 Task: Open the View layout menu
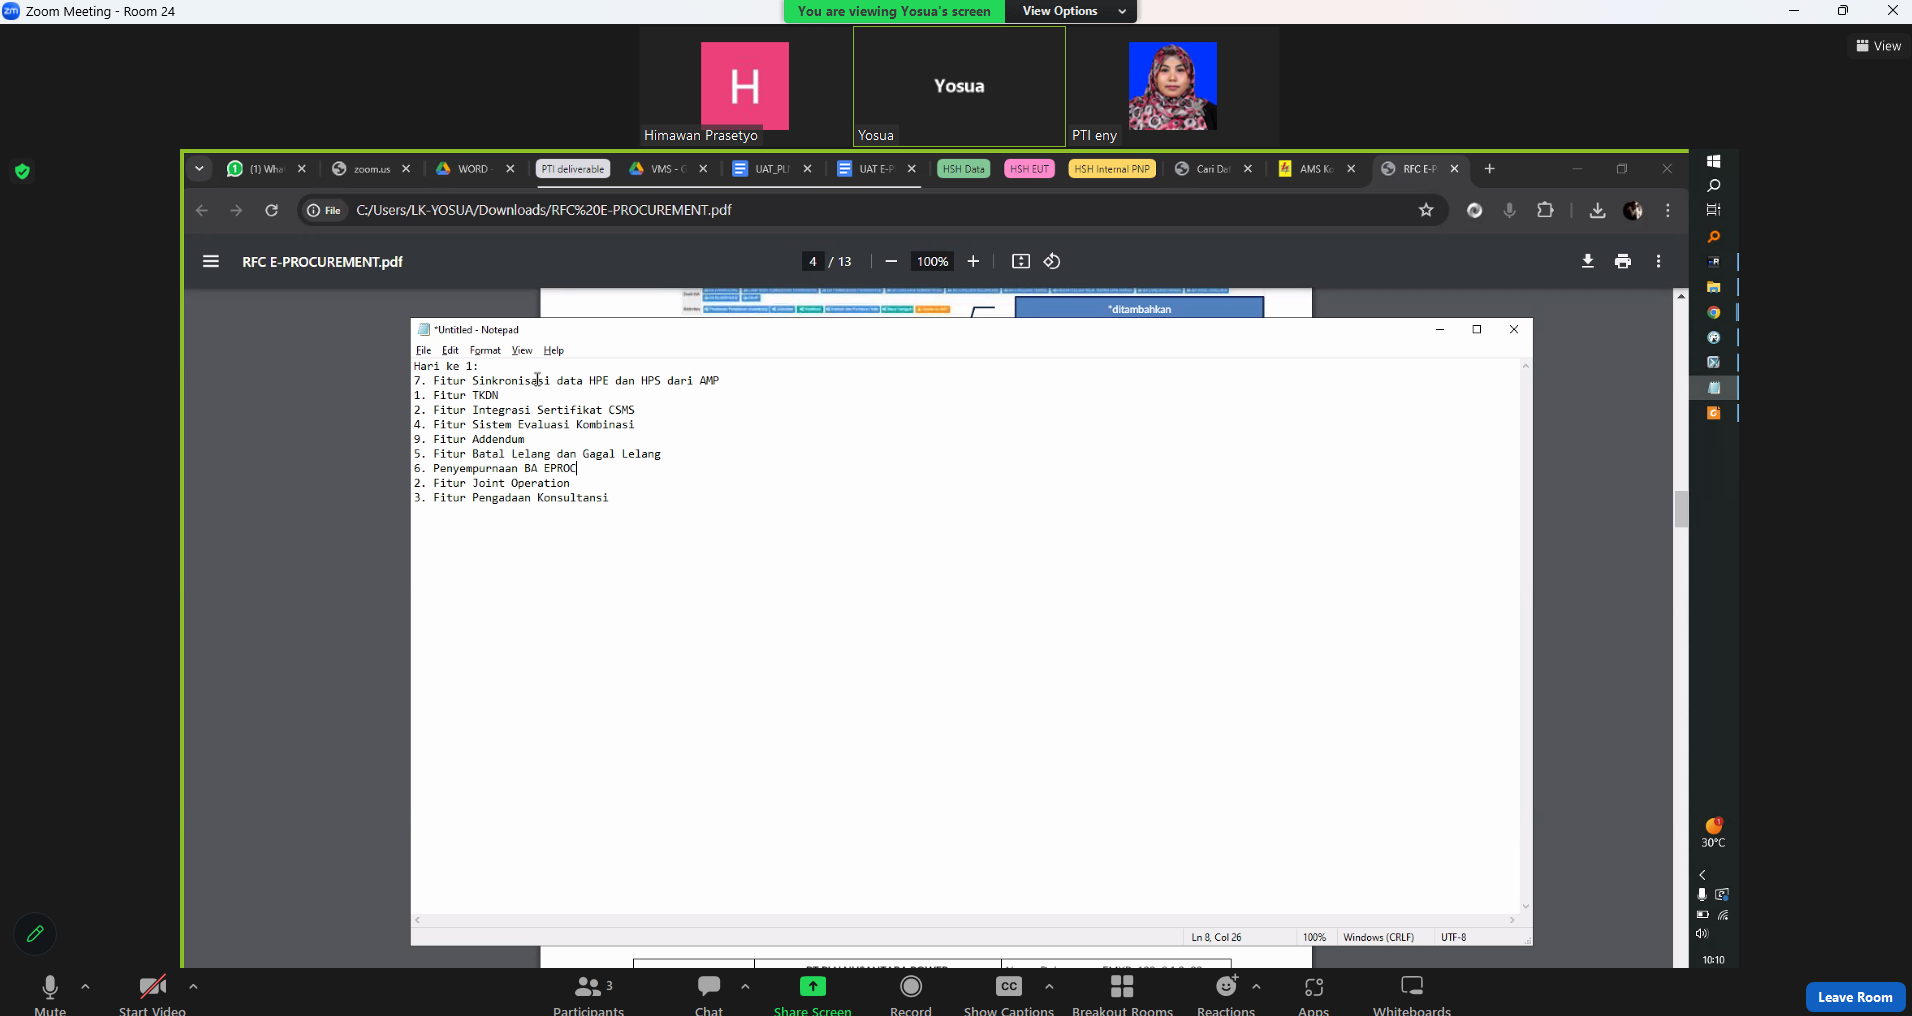(x=1878, y=46)
